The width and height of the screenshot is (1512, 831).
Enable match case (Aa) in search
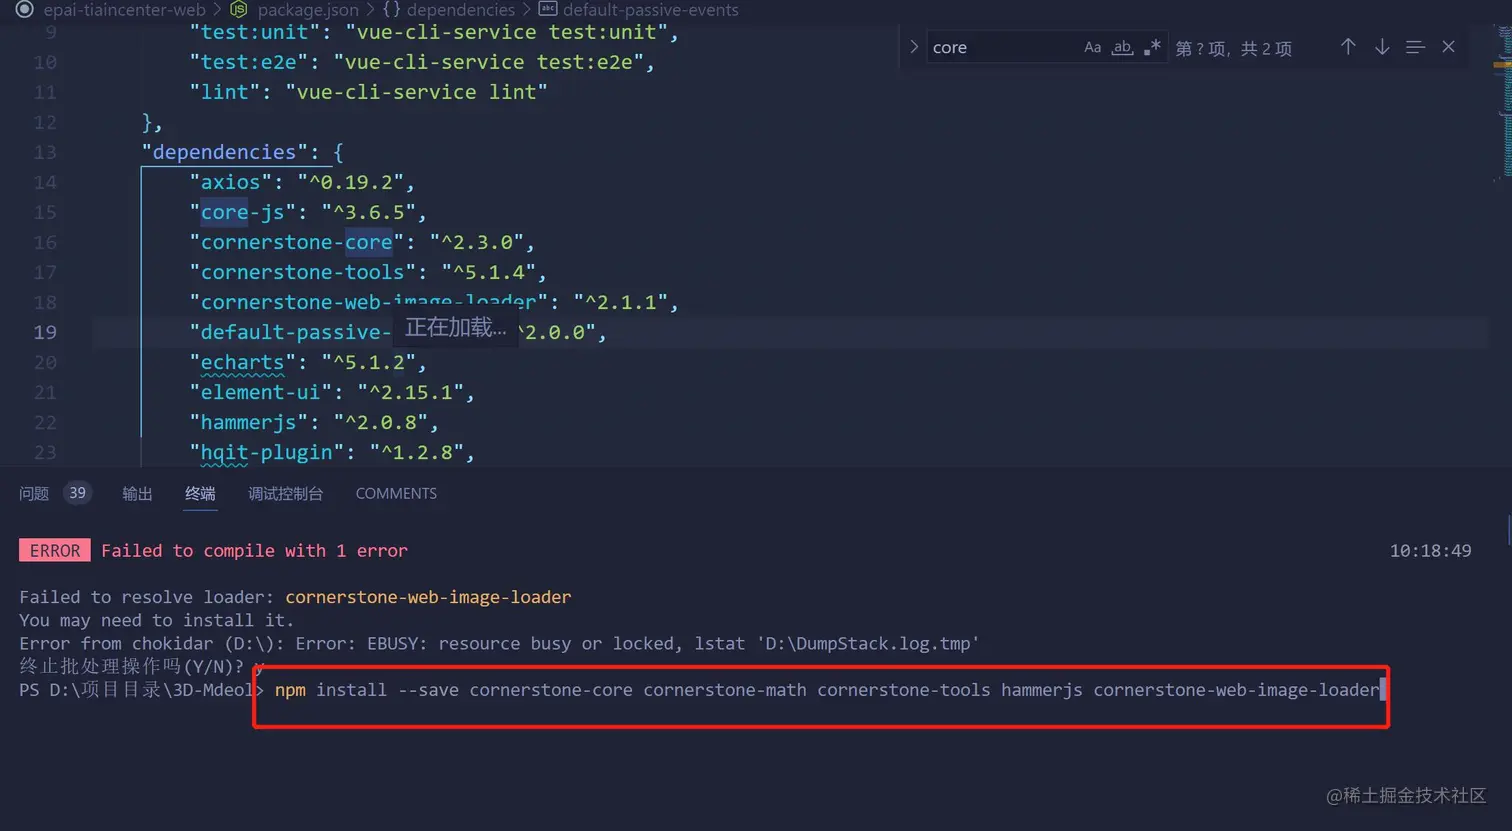tap(1092, 46)
